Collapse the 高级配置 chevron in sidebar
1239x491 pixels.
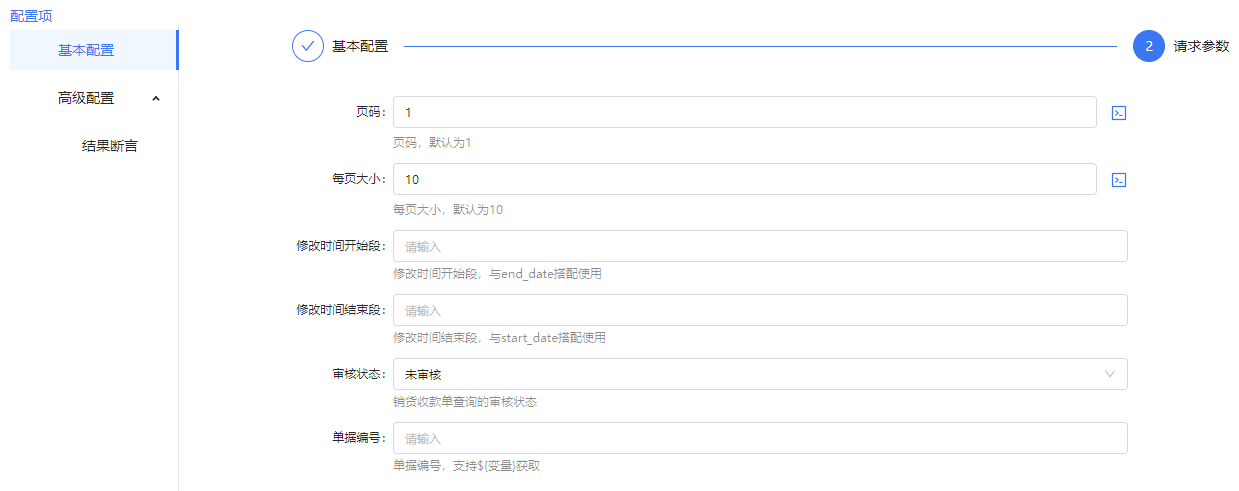click(155, 98)
